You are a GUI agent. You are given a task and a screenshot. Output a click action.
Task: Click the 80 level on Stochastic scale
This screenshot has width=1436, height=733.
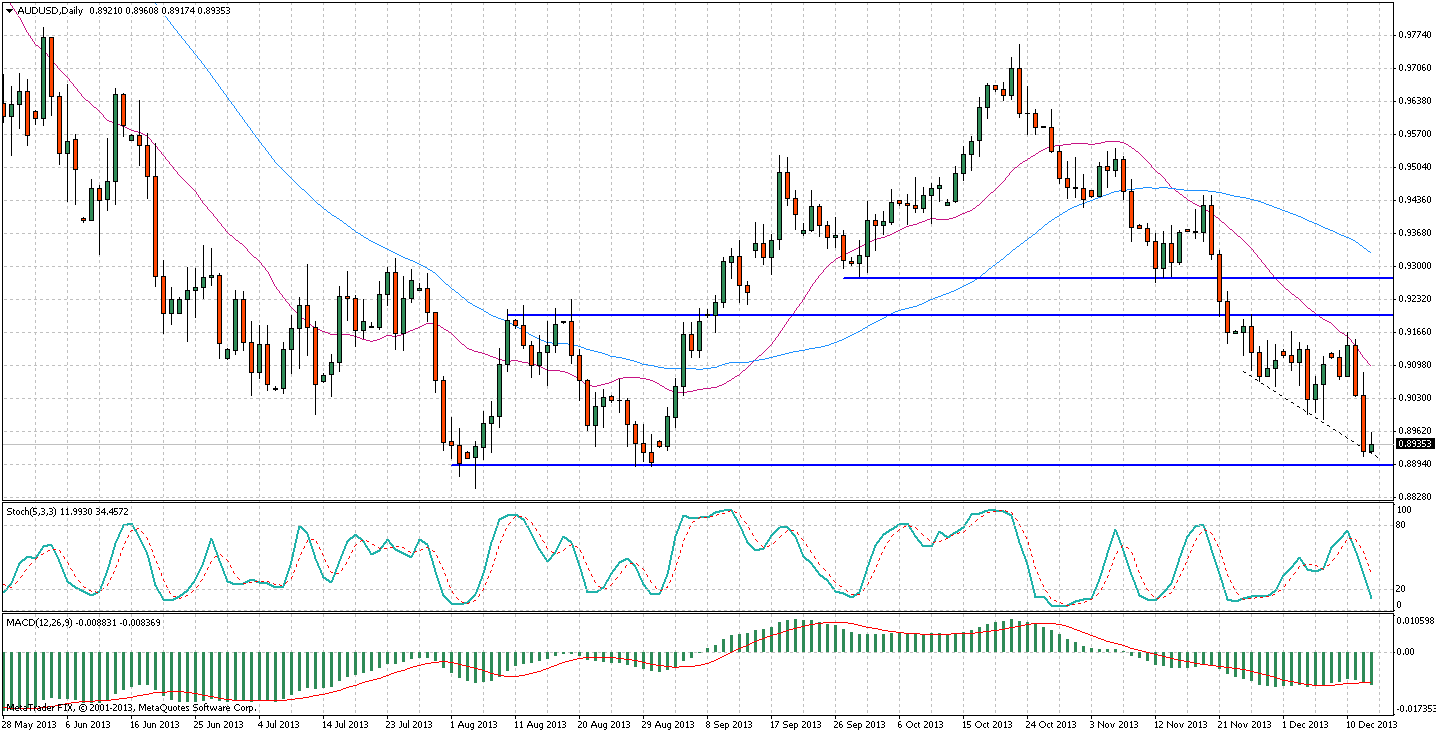1403,524
